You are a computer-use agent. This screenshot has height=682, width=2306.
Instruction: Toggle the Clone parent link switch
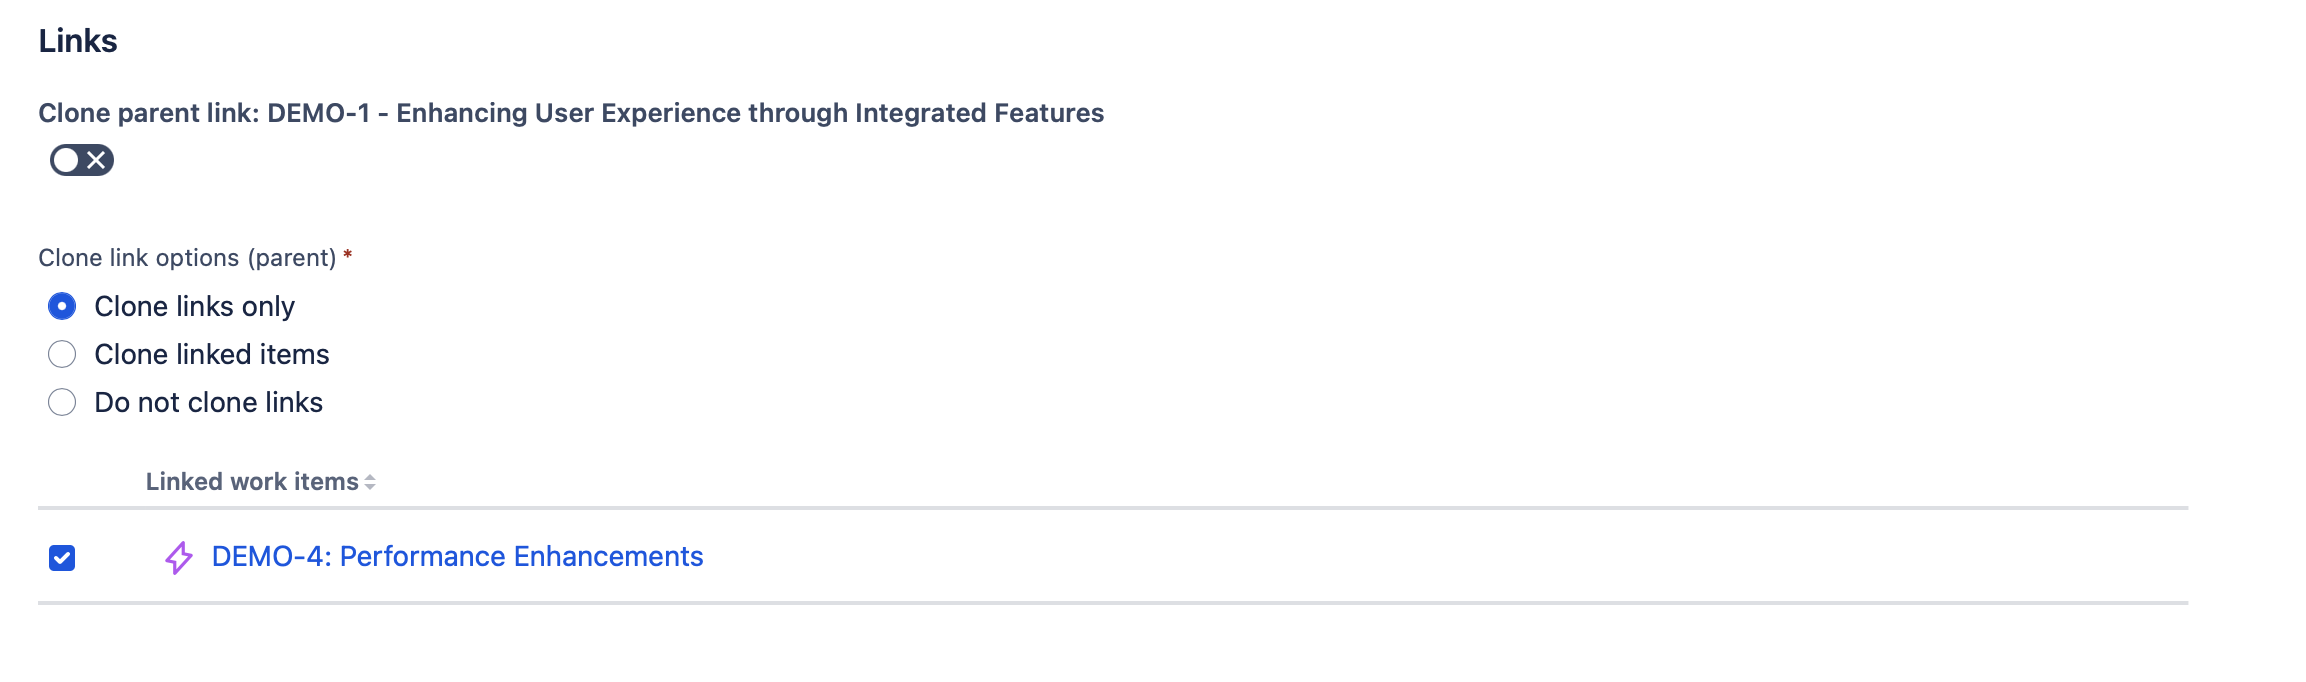click(82, 160)
